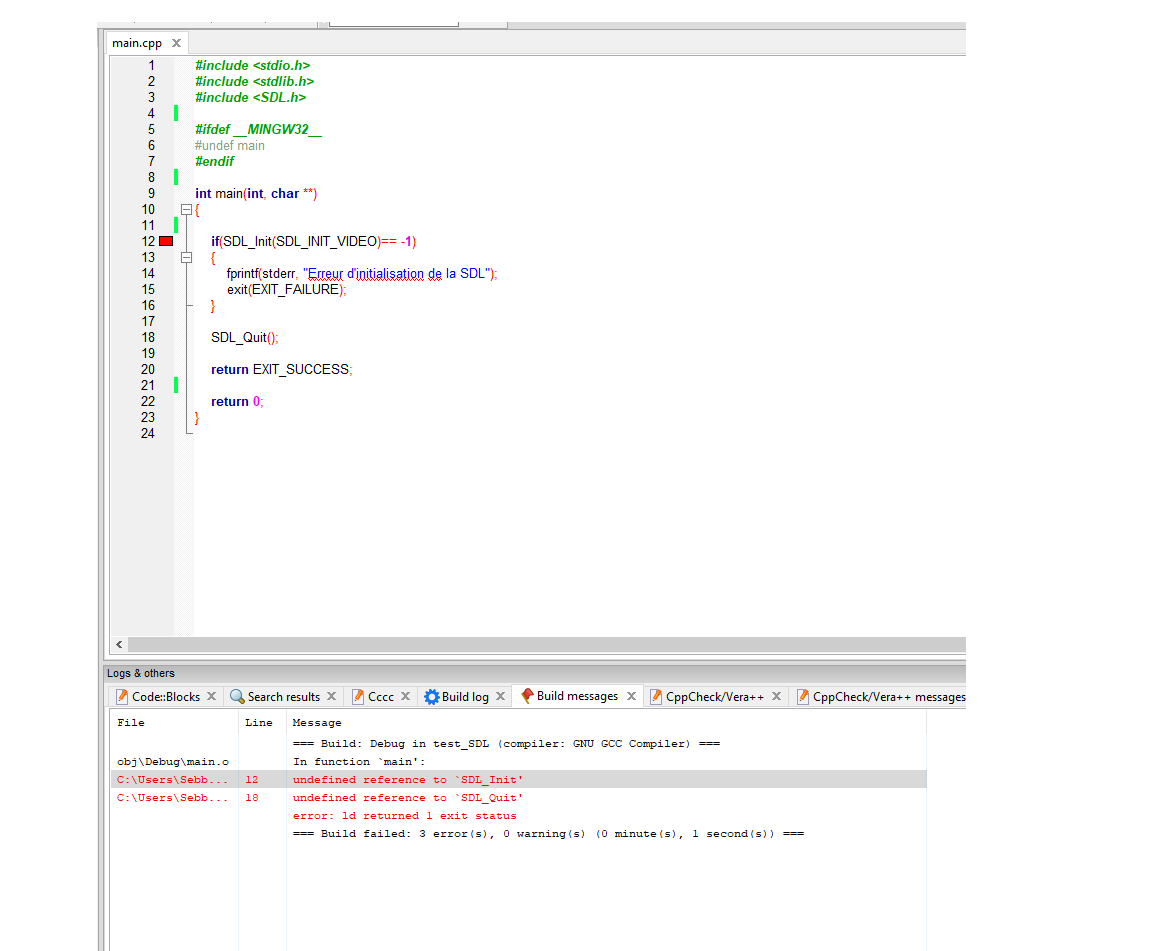Close the Code::Blocks log tab
This screenshot has height=951, width=1152.
pos(212,696)
